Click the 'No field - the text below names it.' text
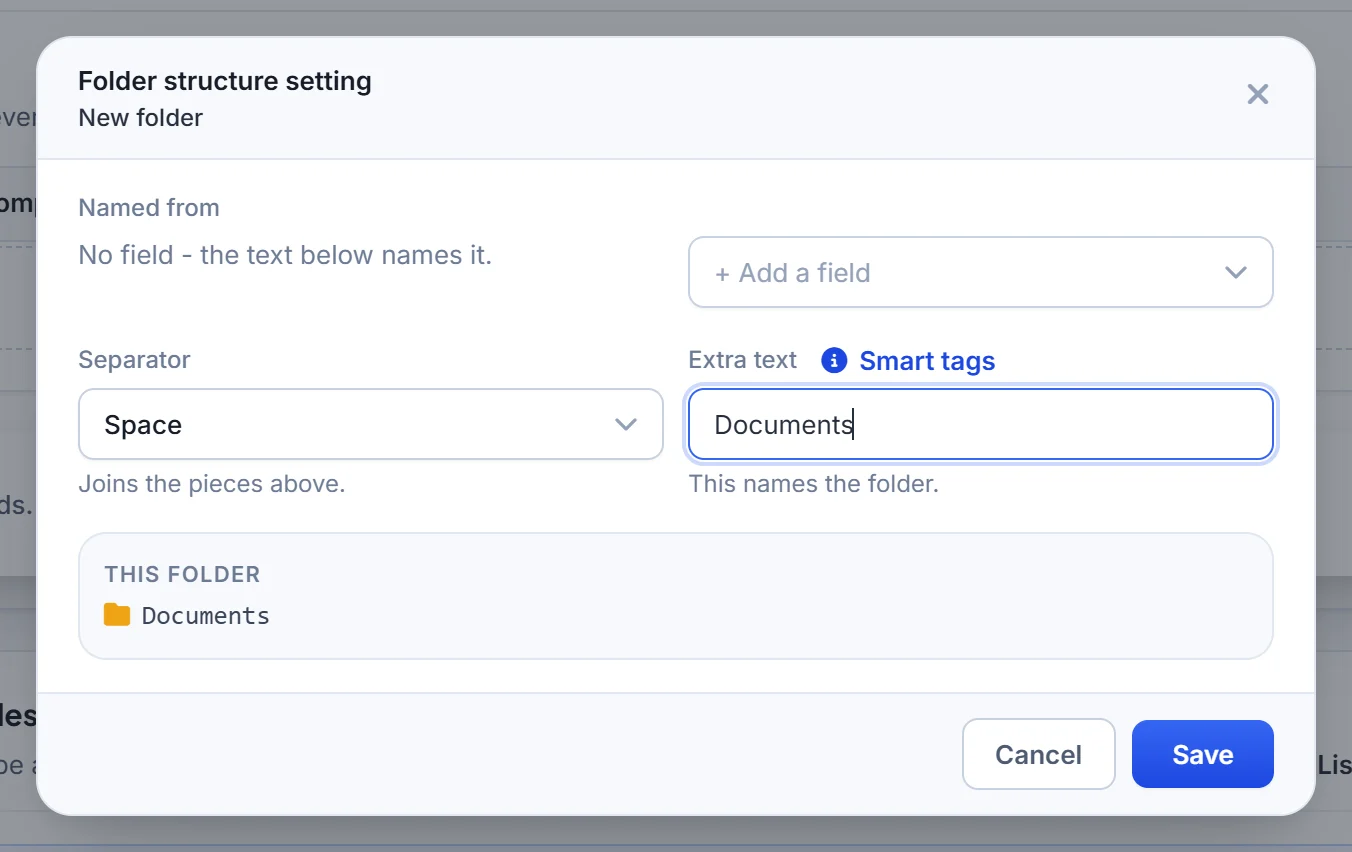 click(x=285, y=255)
